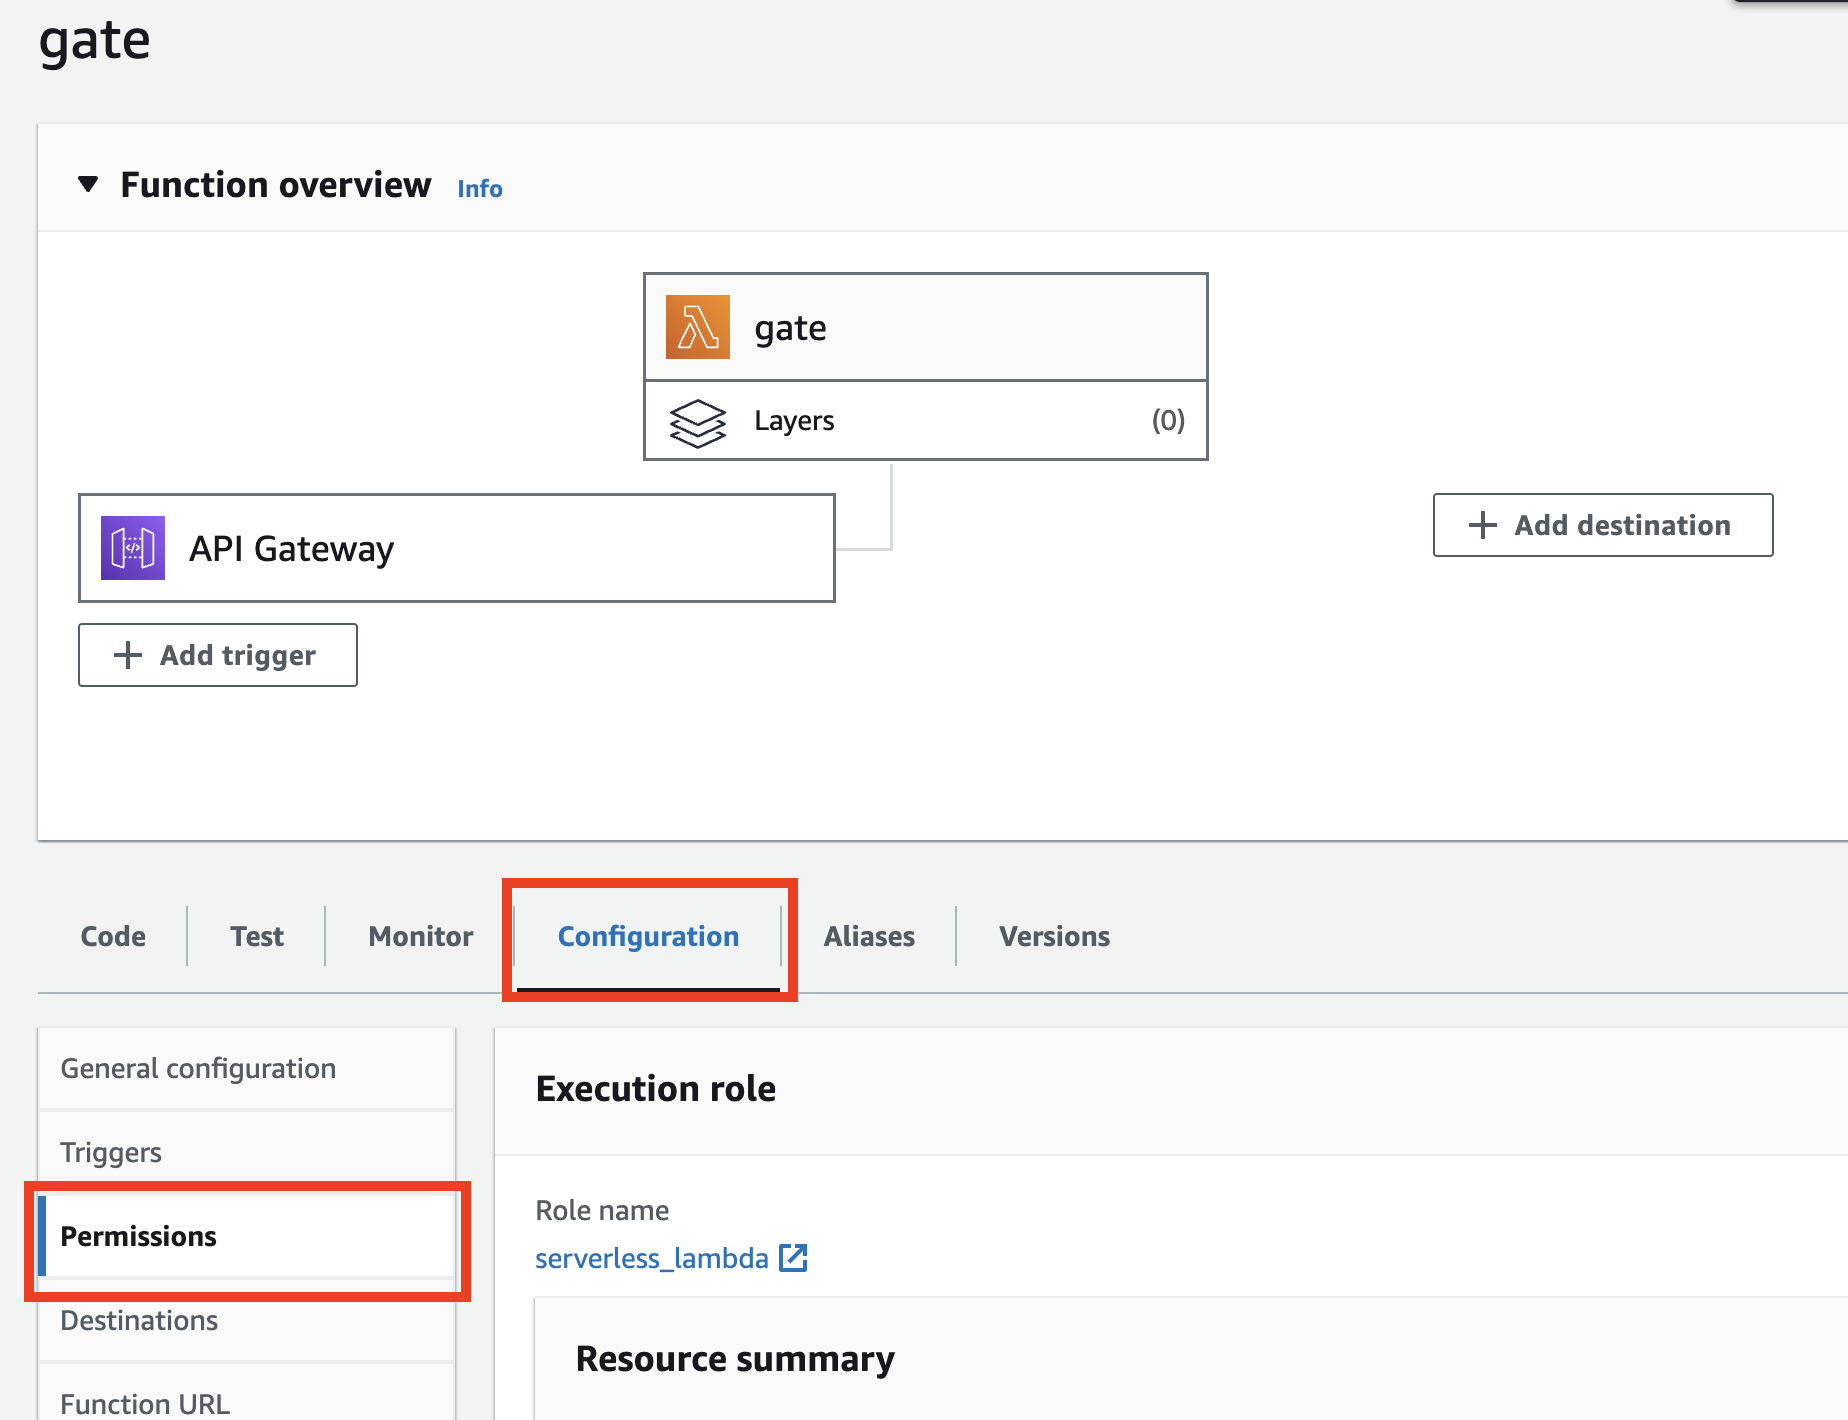
Task: Click the Info link beside Function overview
Action: (x=480, y=189)
